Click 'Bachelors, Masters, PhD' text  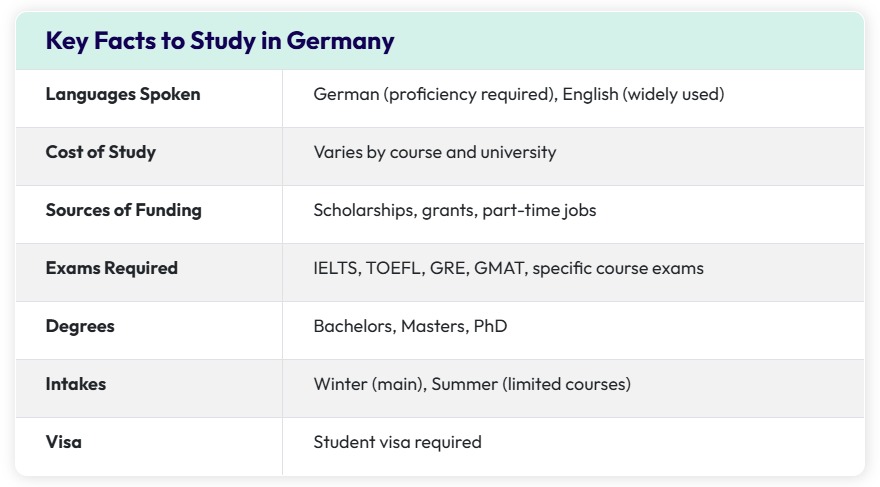[x=410, y=326]
